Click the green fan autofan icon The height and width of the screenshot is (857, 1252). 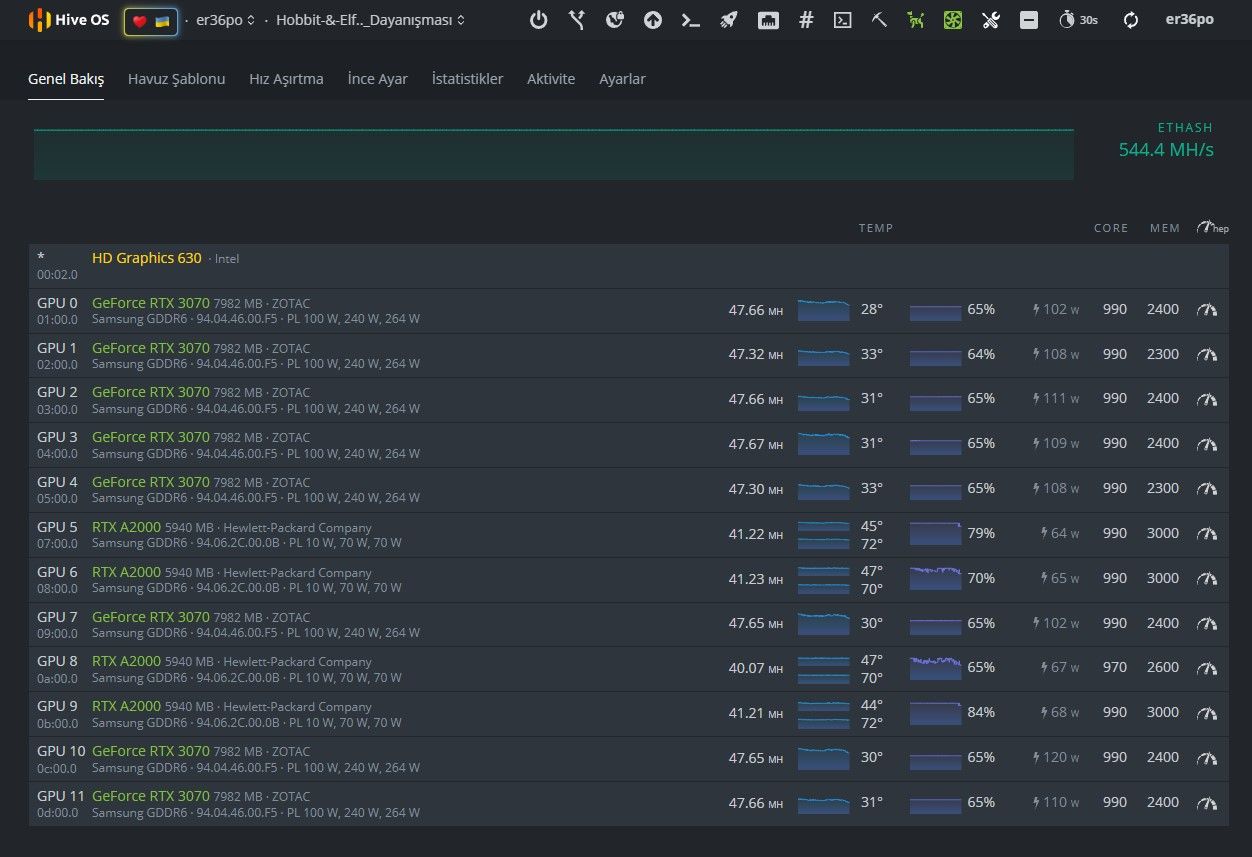pos(953,19)
